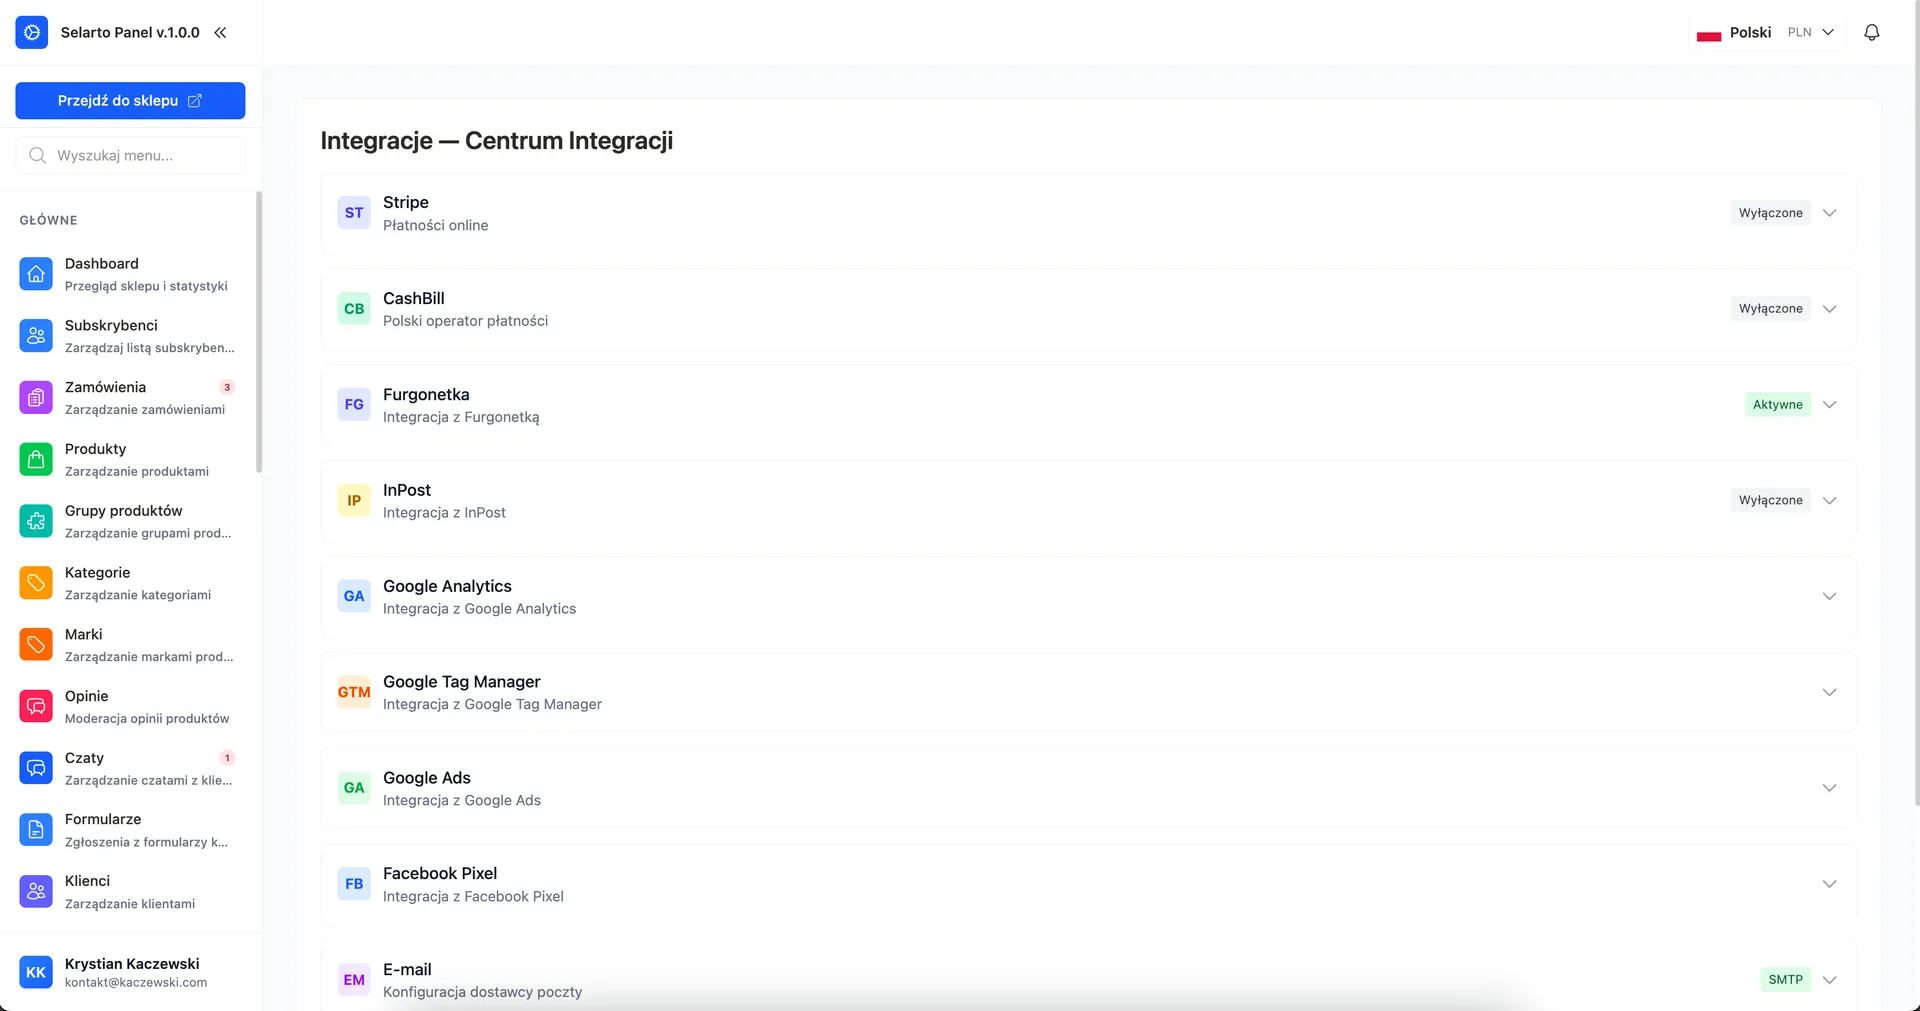Click the Dashboard home icon

36,274
